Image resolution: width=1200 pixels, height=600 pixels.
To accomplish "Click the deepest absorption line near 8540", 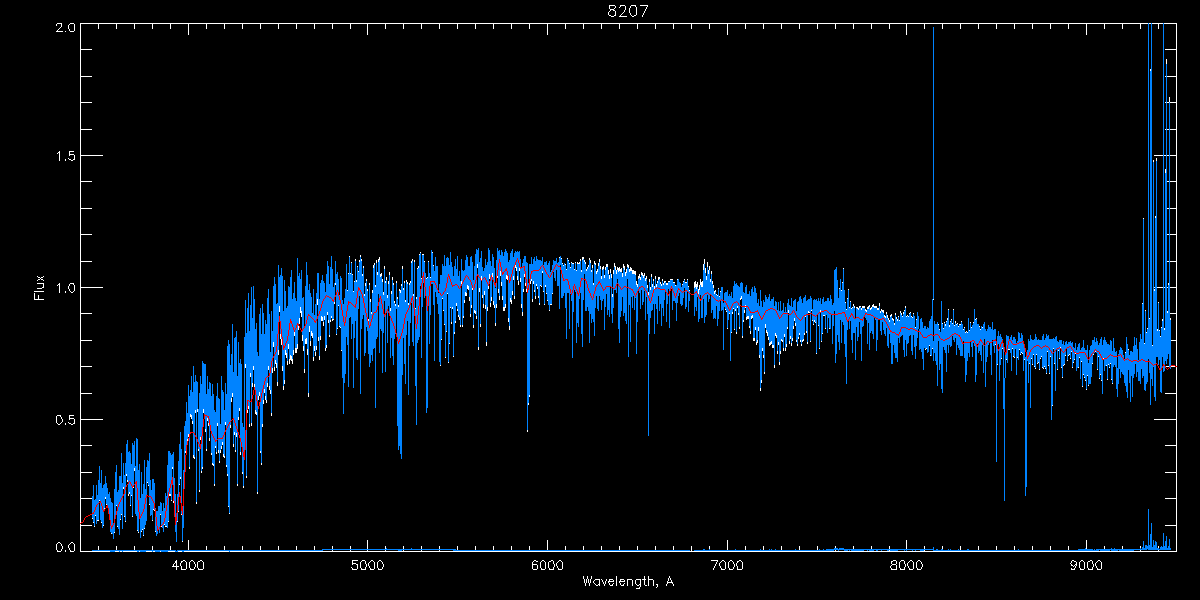I will 1004,470.
